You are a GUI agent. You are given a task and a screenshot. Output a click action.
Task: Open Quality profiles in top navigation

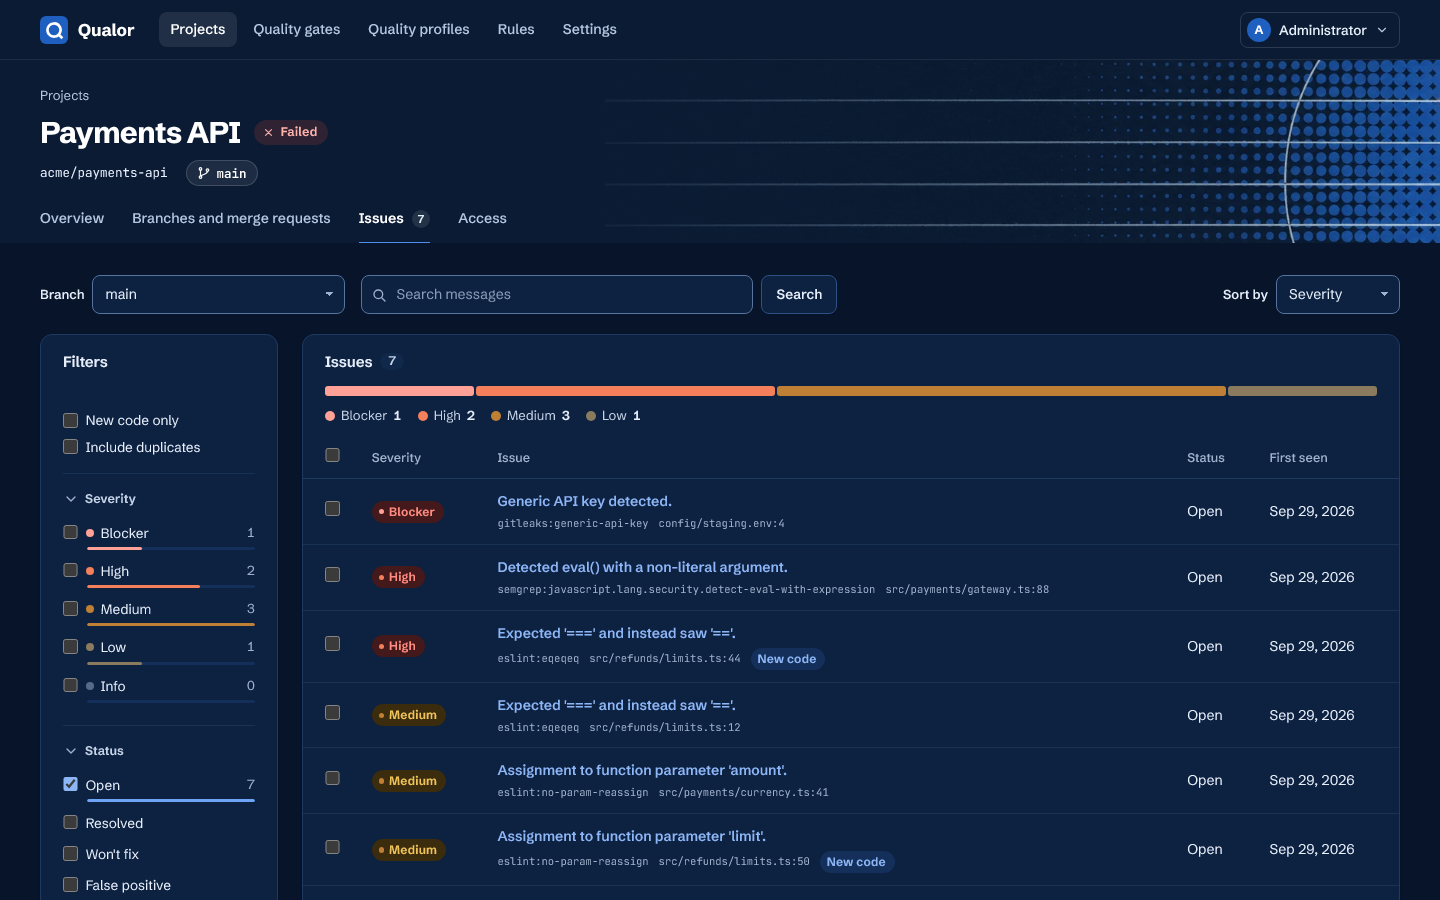419,30
